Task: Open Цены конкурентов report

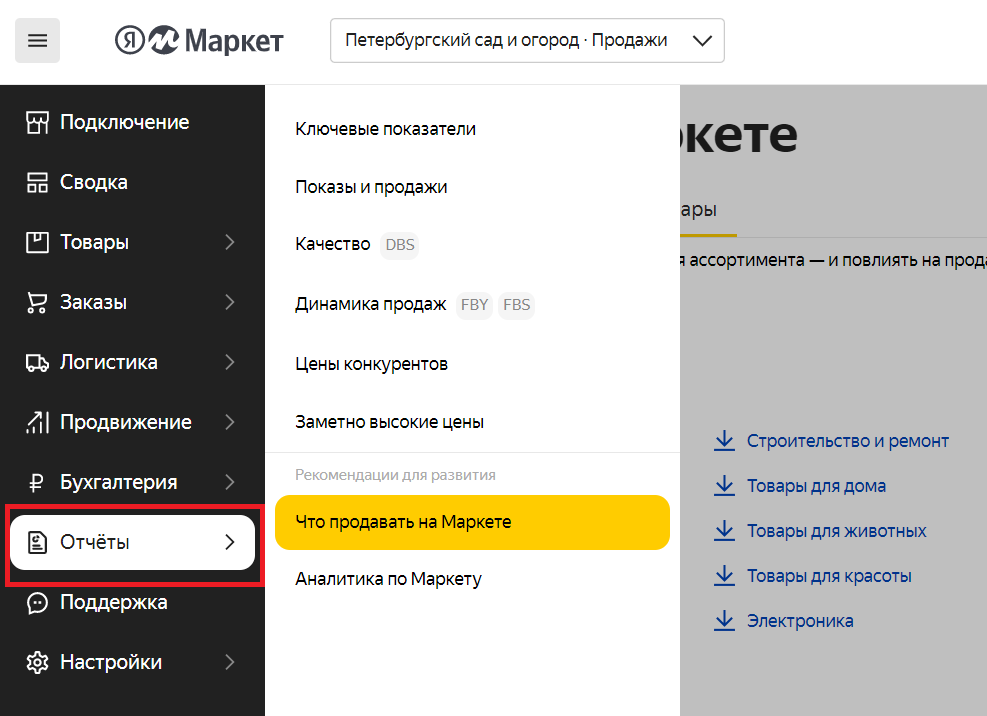Action: point(371,365)
